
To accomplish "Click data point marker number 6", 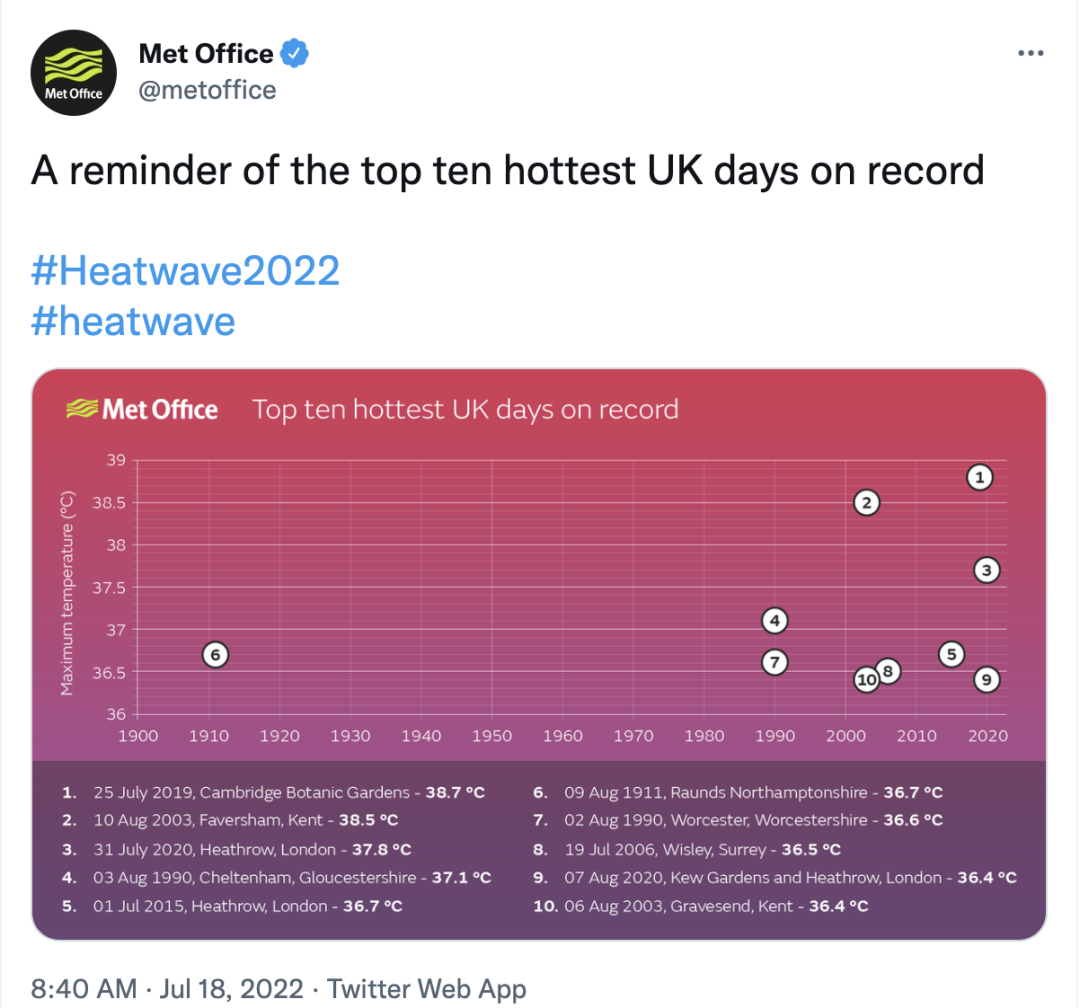I will click(x=215, y=655).
